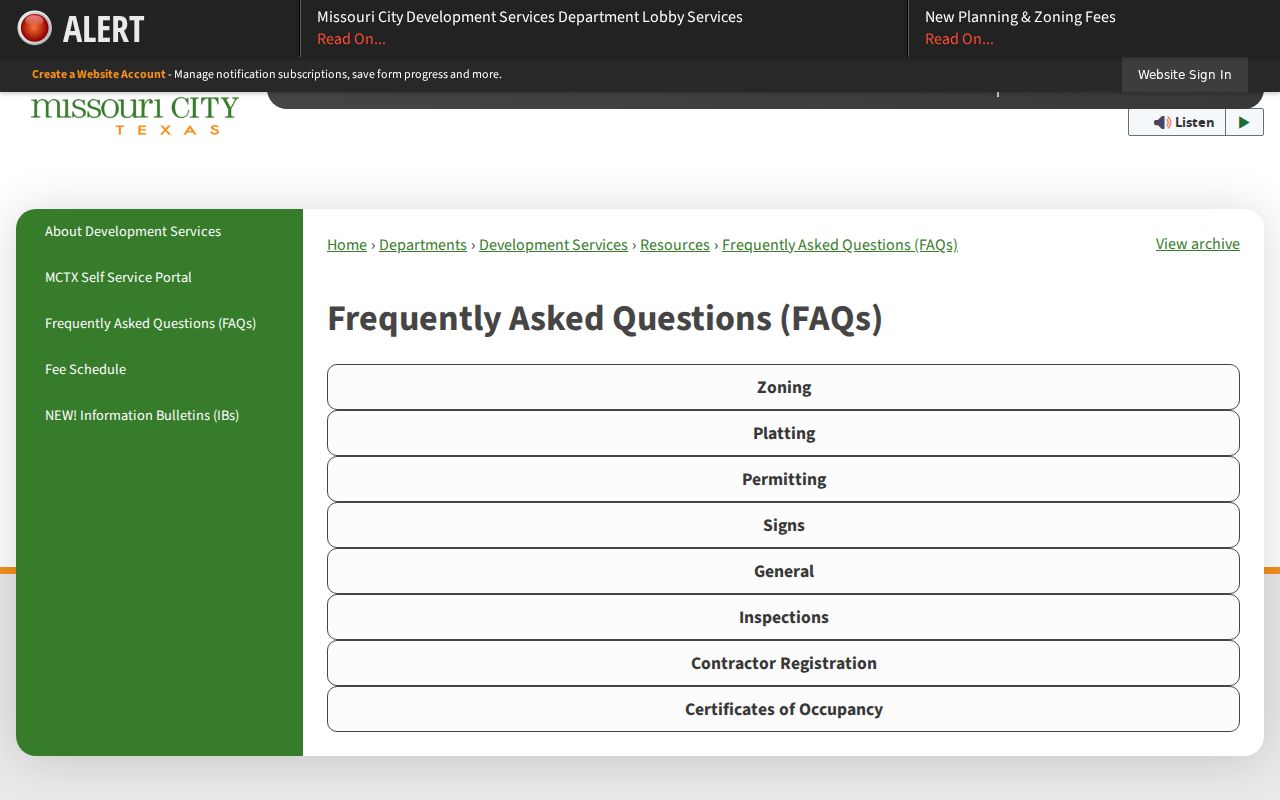This screenshot has height=800, width=1280.
Task: Expand the Certificates of Occupancy section
Action: pos(783,709)
